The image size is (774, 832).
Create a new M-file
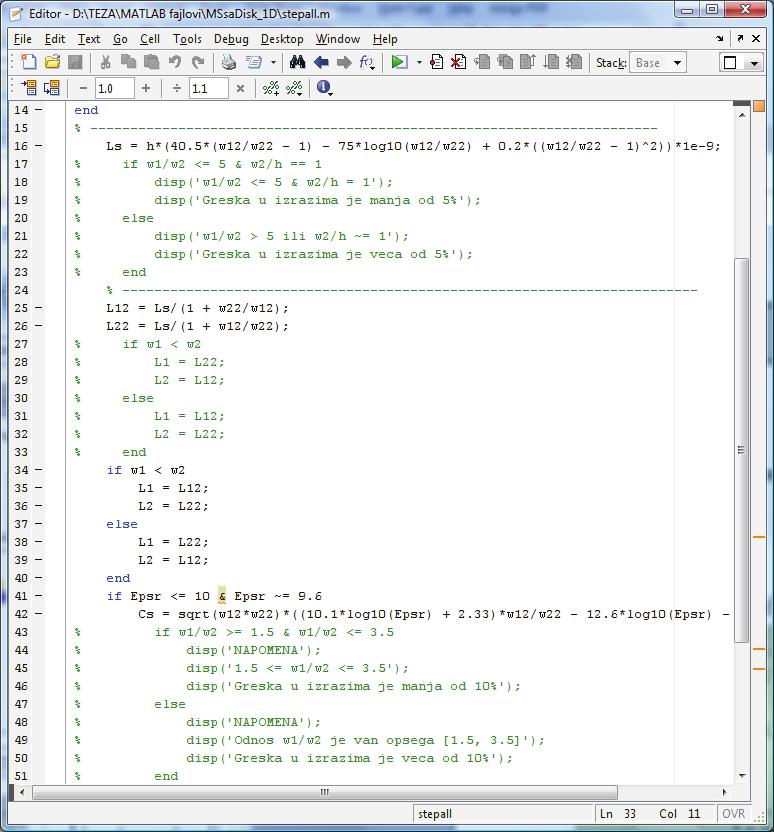coord(29,62)
